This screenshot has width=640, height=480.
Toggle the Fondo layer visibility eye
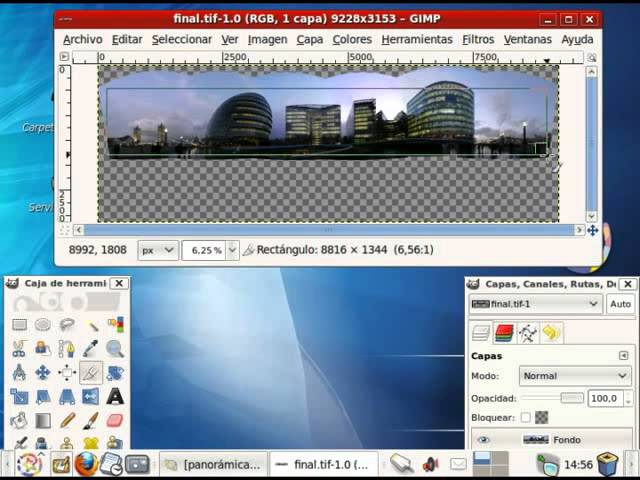(x=483, y=440)
